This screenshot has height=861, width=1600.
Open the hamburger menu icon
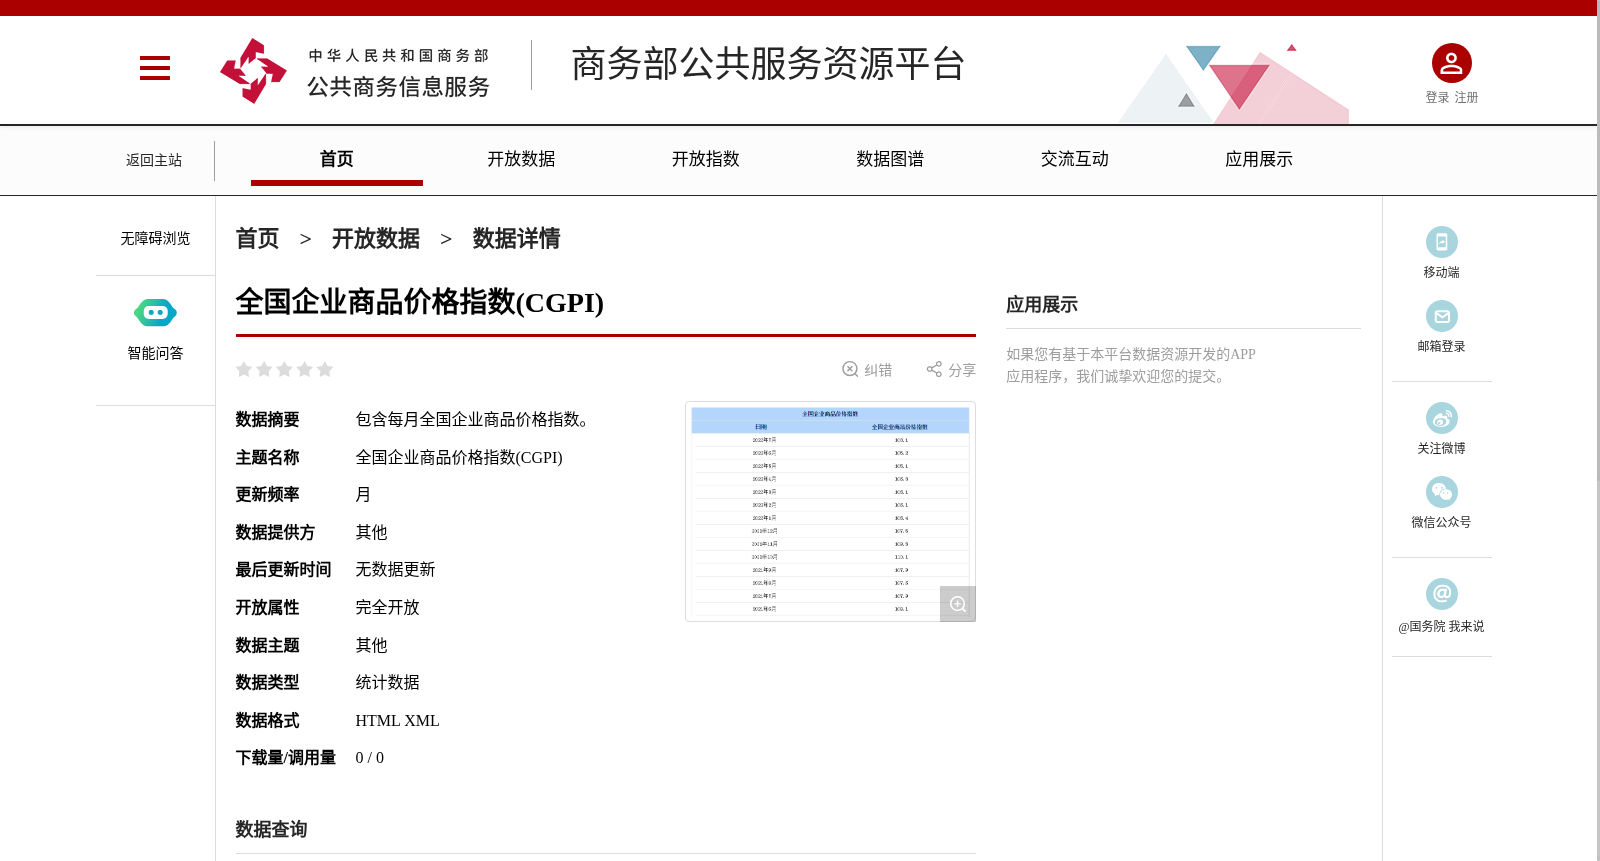pos(155,68)
